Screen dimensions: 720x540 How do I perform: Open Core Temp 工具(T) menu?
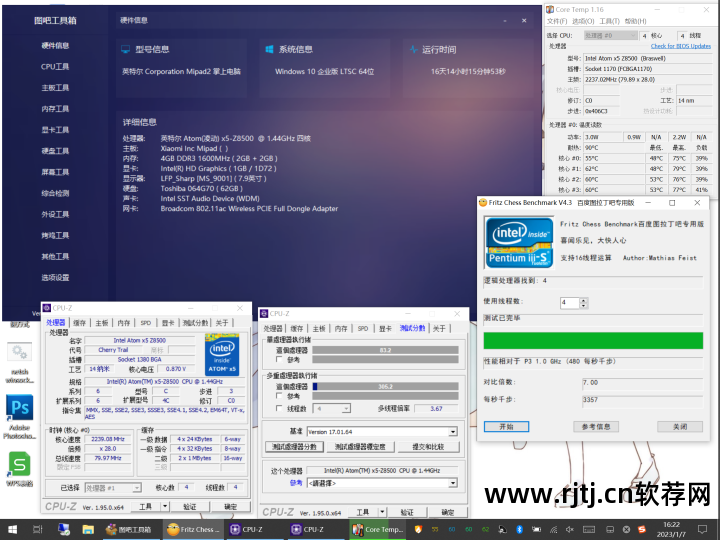pos(609,21)
